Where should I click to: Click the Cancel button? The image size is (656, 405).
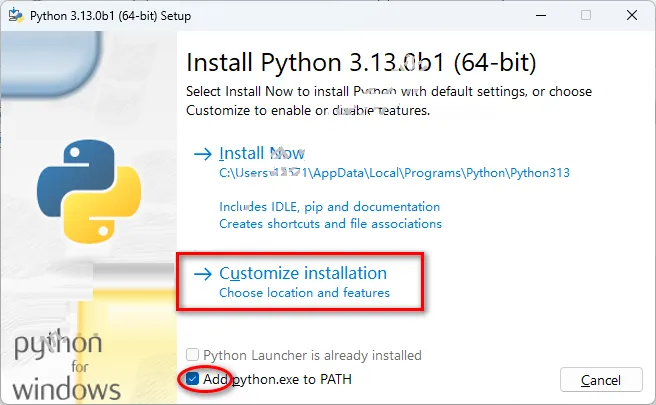601,380
